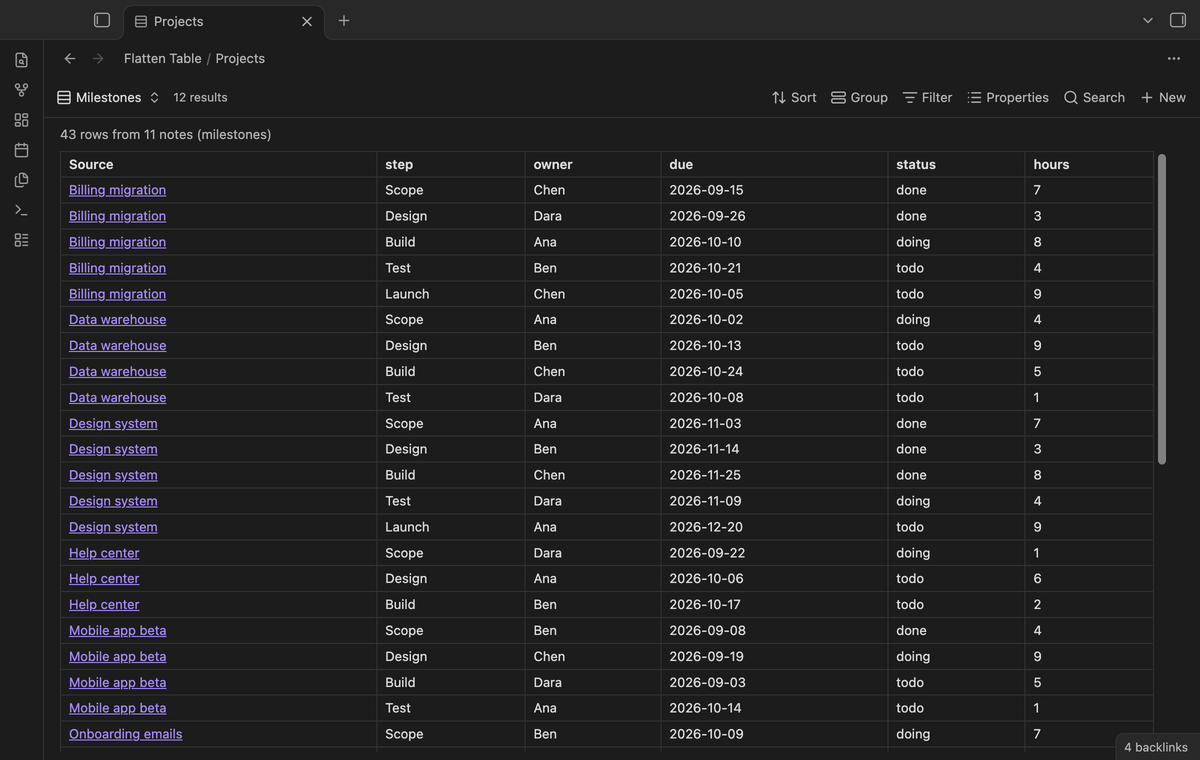Click the step column header
The height and width of the screenshot is (760, 1200).
451,164
